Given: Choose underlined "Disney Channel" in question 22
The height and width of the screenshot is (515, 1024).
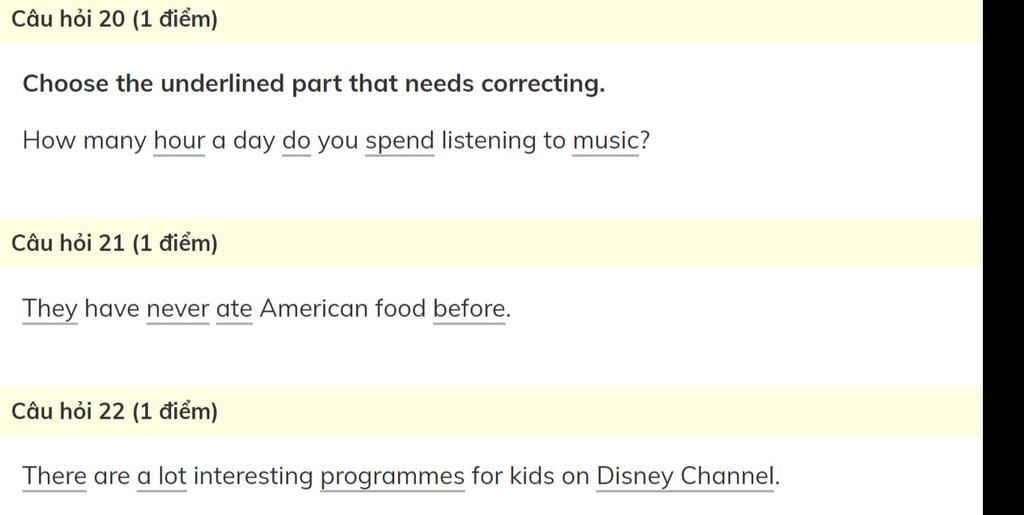Looking at the screenshot, I should 685,477.
